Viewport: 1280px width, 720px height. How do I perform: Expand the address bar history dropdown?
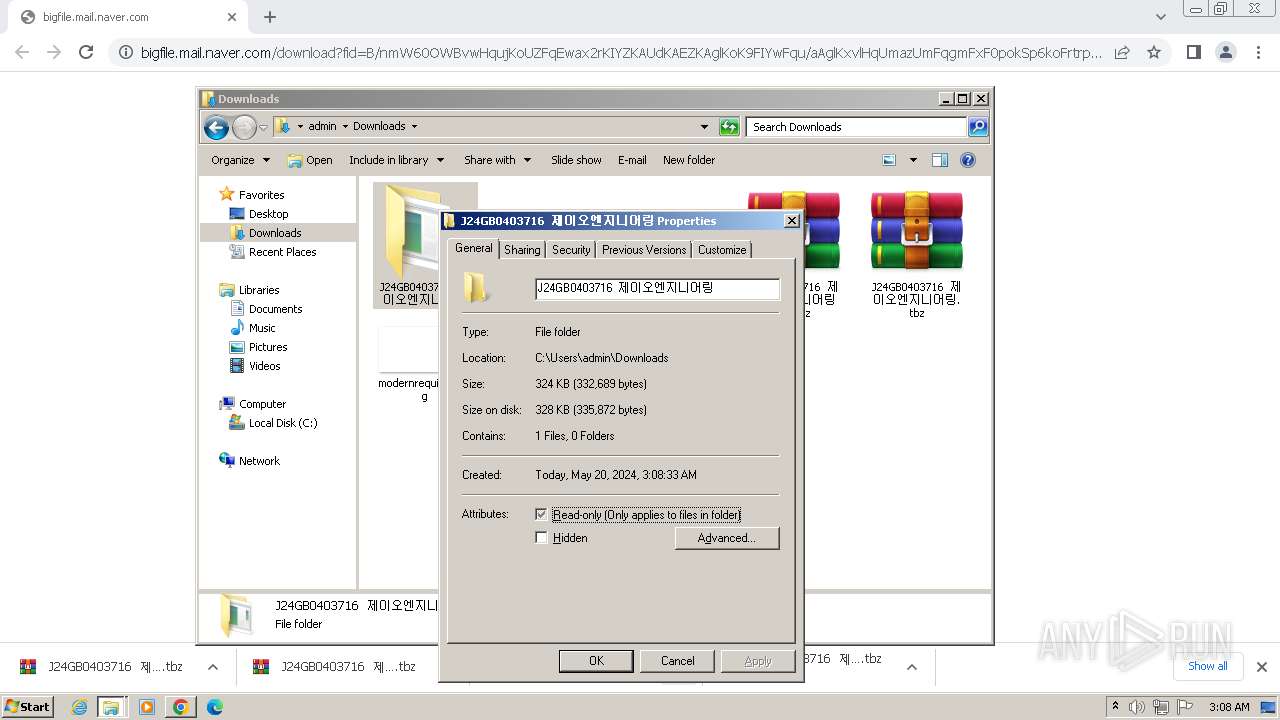[704, 127]
